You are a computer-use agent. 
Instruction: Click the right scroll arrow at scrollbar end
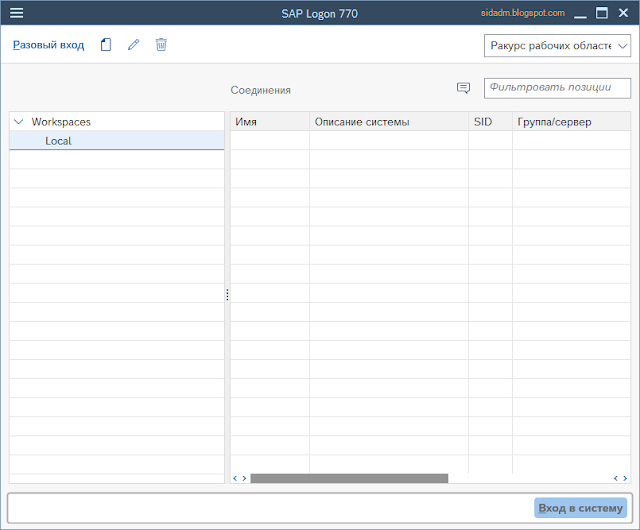pyautogui.click(x=625, y=478)
